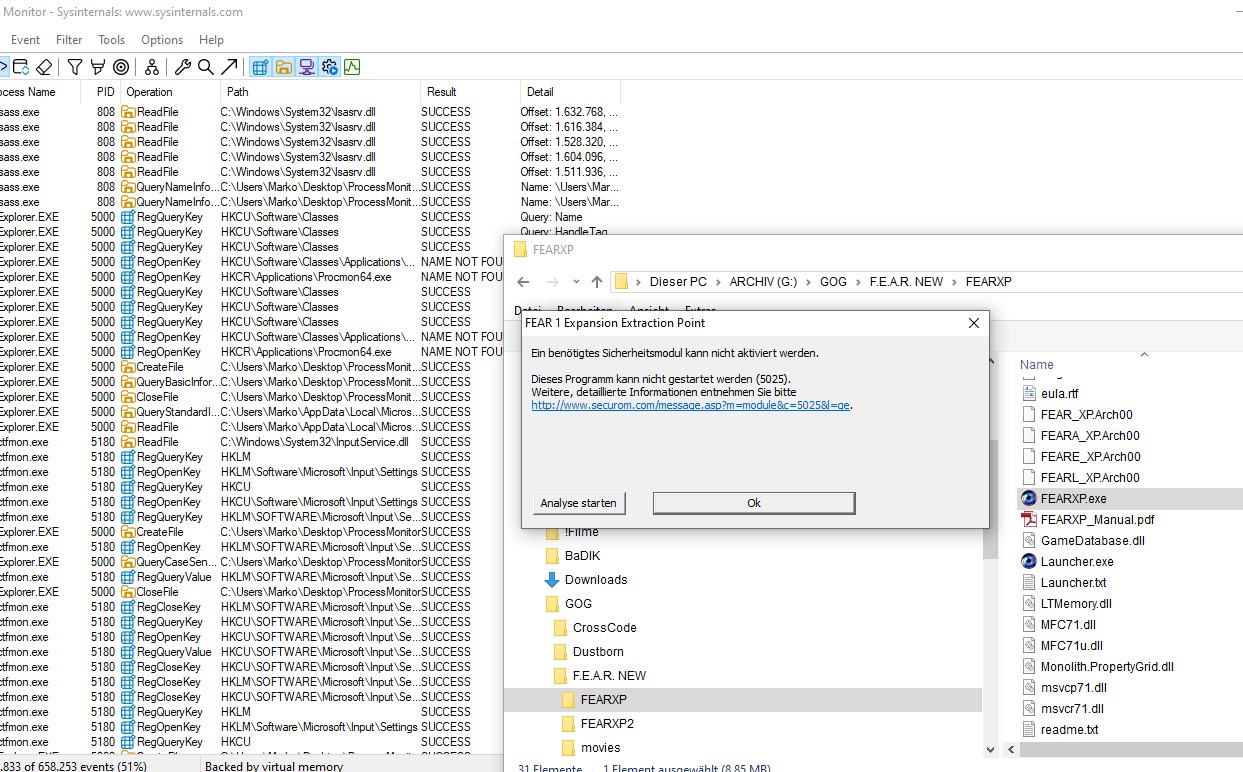This screenshot has width=1243, height=772.
Task: Click Dieser PC in the address bar
Action: [678, 282]
